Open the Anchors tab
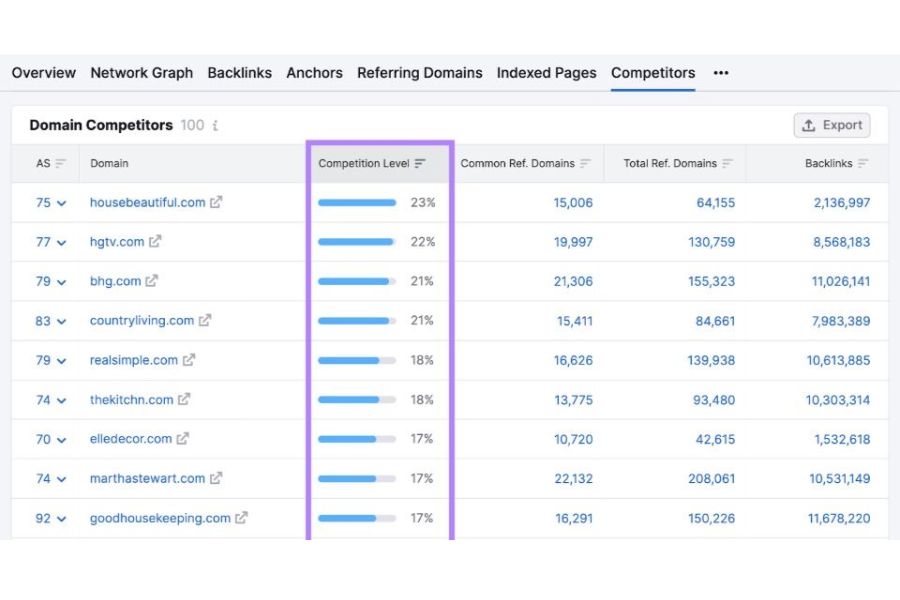Viewport: 900px width, 600px height. click(x=315, y=73)
